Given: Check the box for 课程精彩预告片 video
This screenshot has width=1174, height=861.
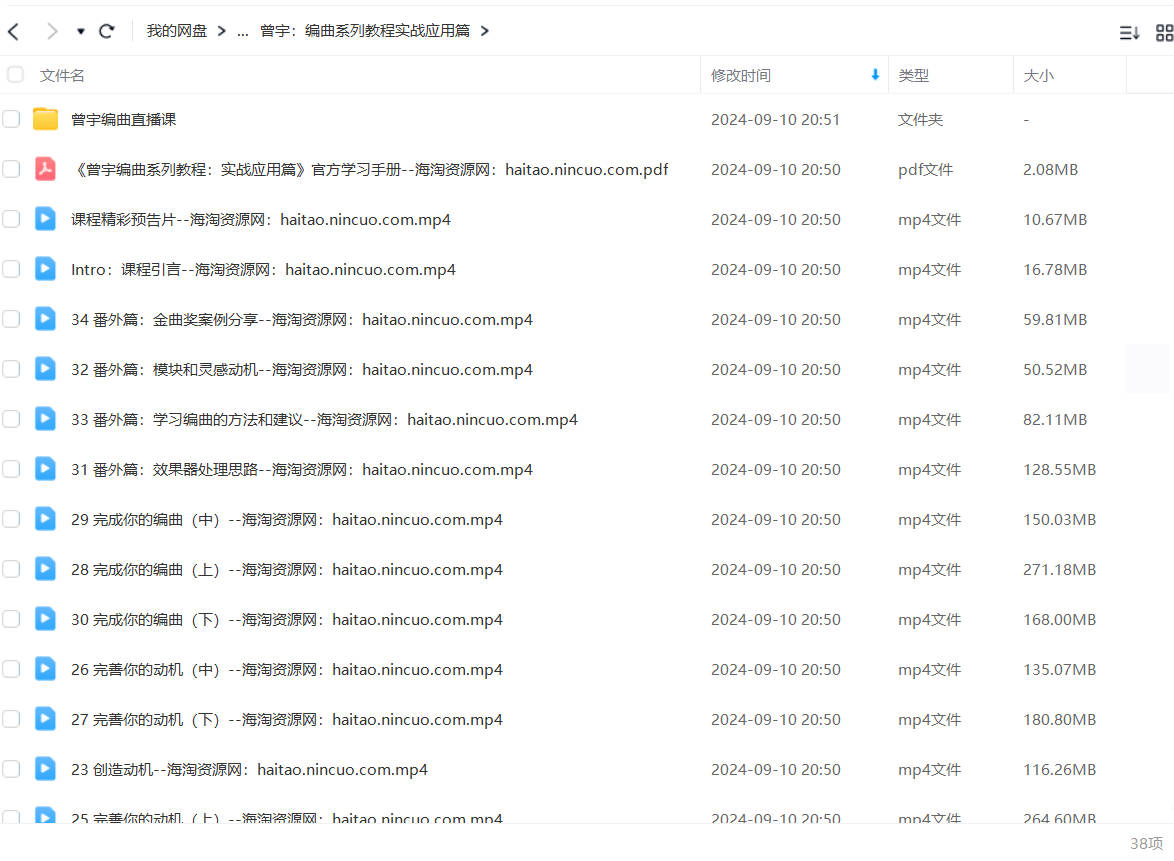Looking at the screenshot, I should pyautogui.click(x=10, y=219).
